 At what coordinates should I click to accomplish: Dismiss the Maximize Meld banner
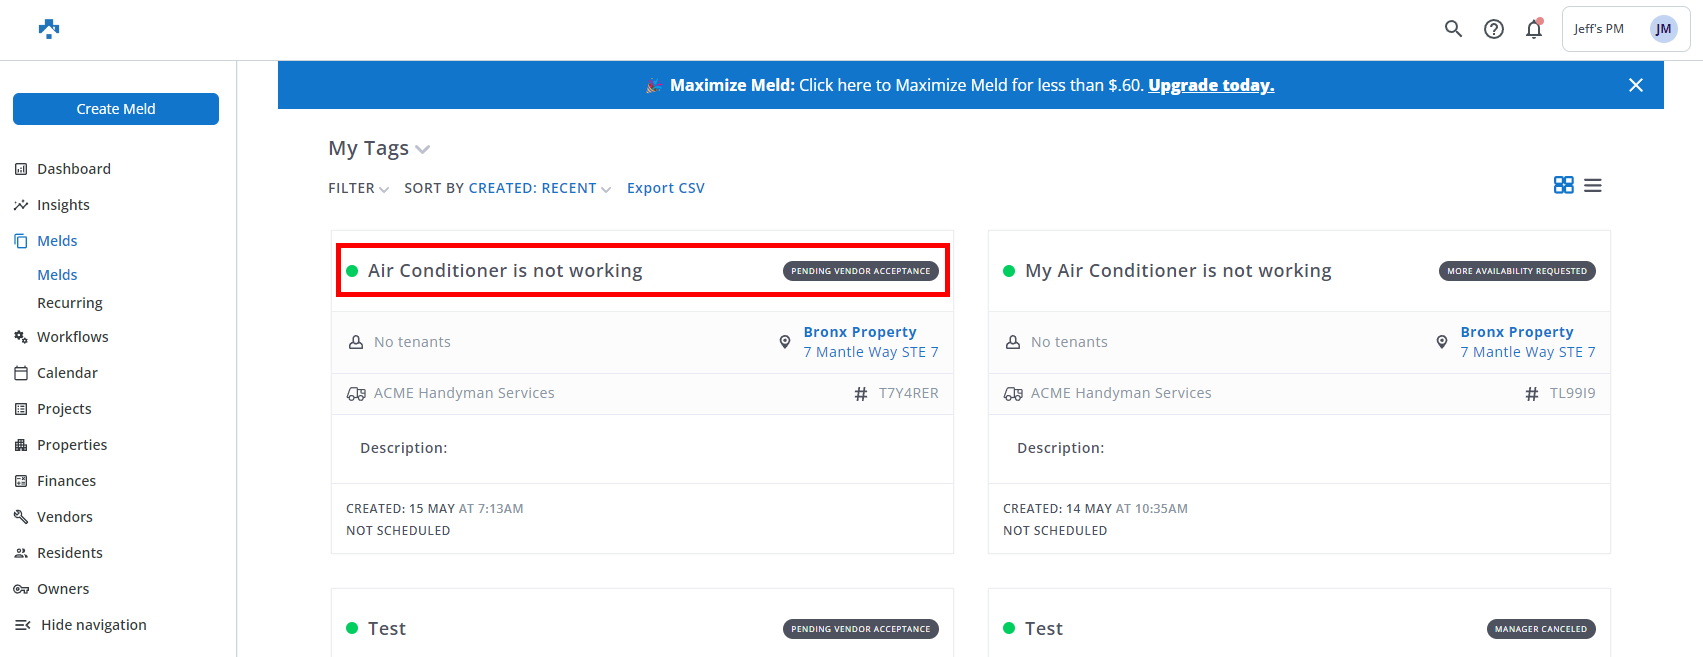pos(1635,85)
